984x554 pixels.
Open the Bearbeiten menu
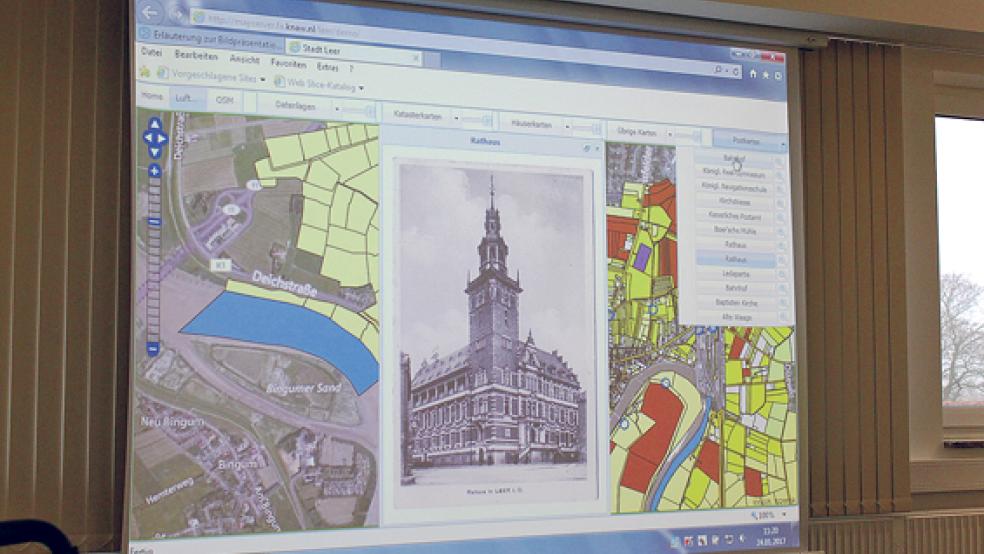pos(196,55)
